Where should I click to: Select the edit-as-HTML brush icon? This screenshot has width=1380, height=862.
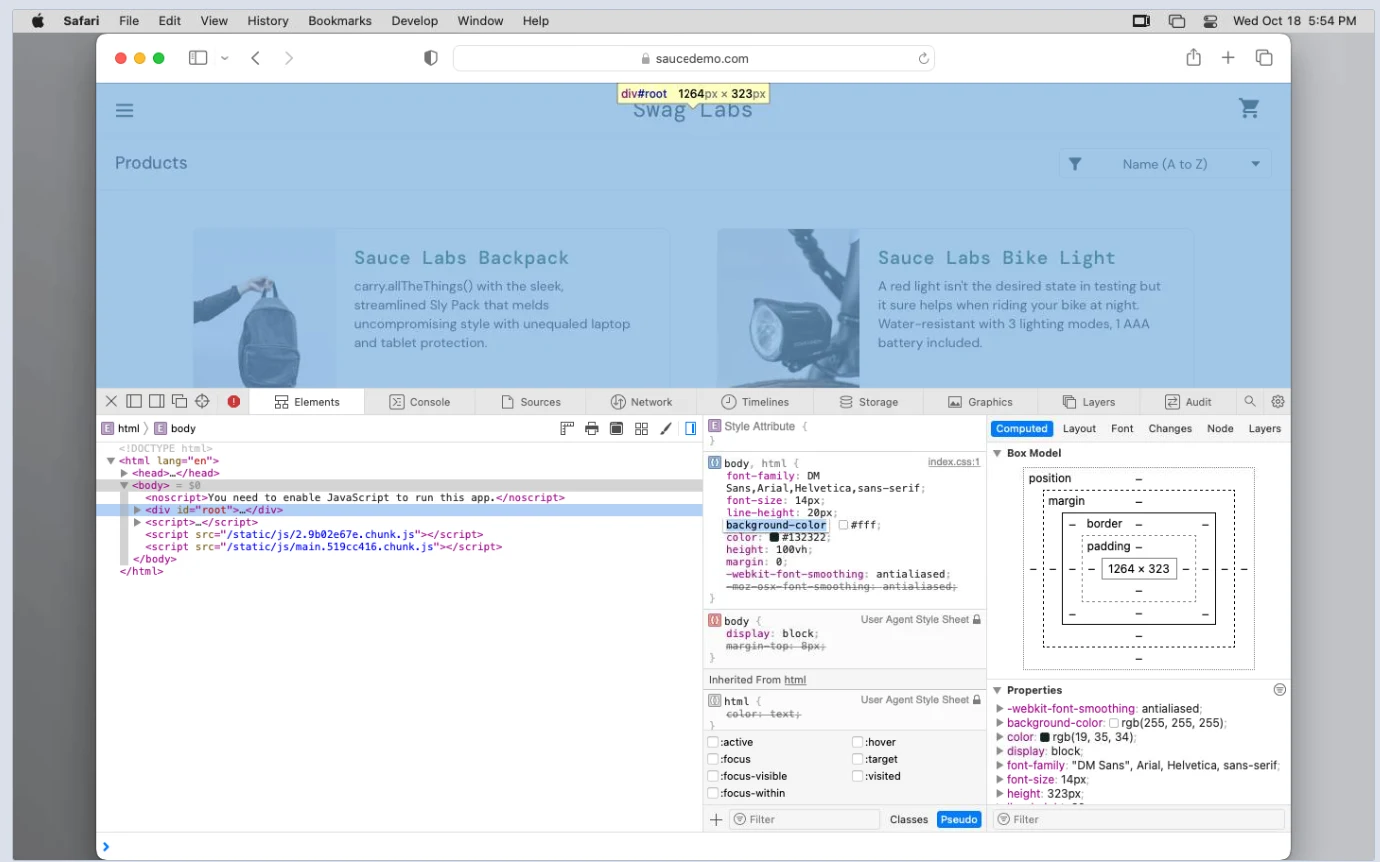tap(666, 428)
